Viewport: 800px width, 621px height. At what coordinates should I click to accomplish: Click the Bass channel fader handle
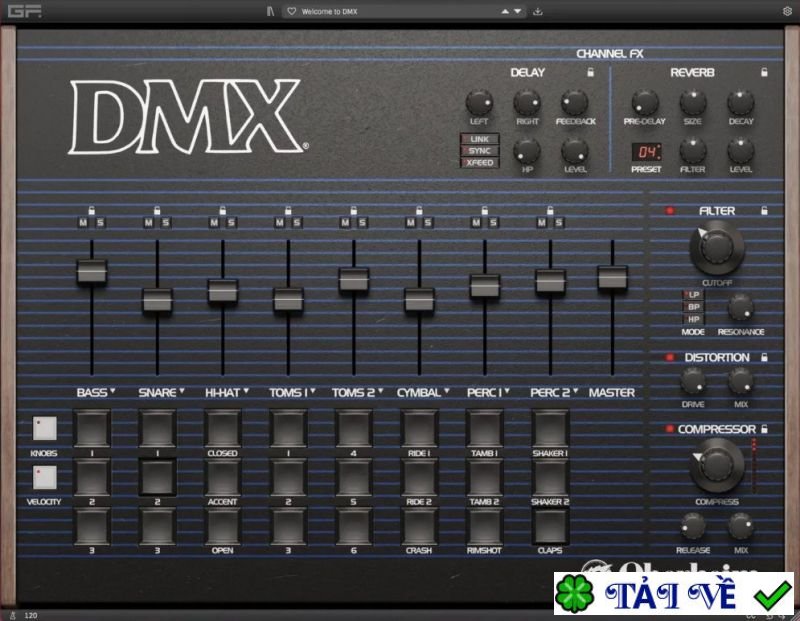[x=92, y=271]
